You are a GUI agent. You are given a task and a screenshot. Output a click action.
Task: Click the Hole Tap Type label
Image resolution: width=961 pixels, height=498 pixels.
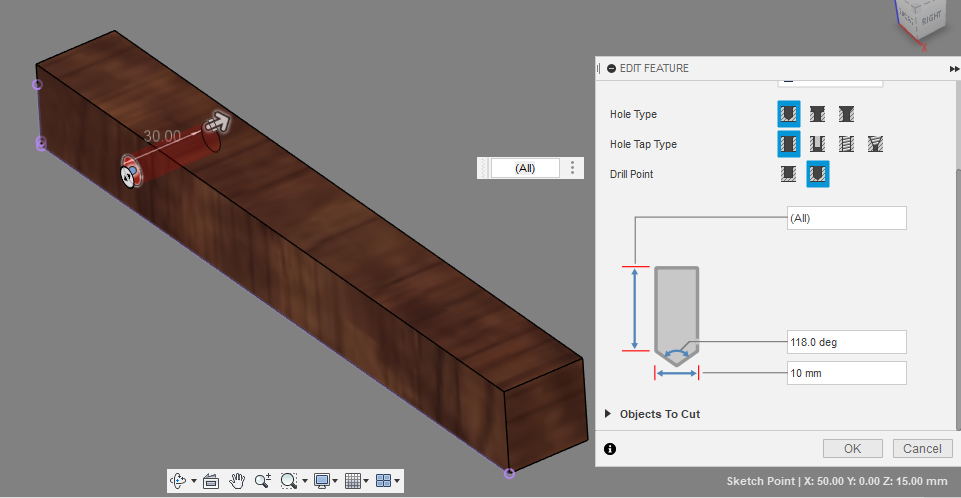[643, 144]
